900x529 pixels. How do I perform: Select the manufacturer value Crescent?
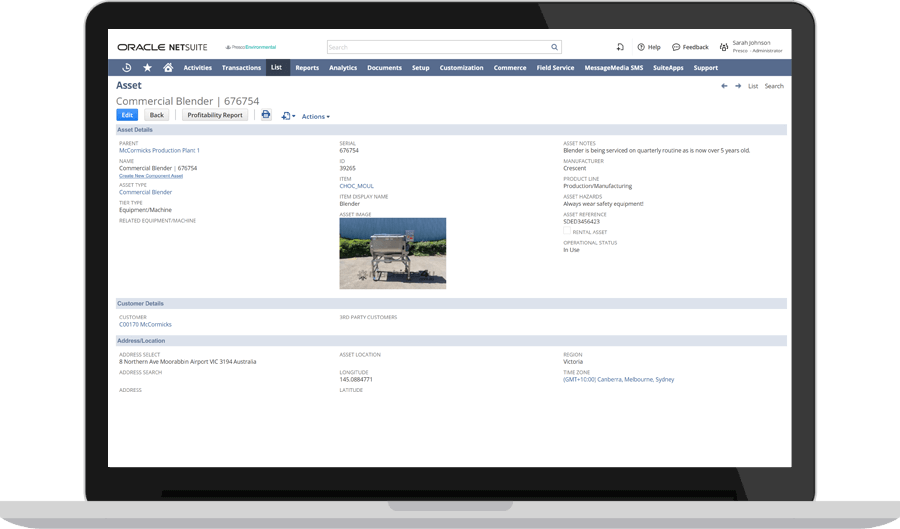click(x=575, y=168)
